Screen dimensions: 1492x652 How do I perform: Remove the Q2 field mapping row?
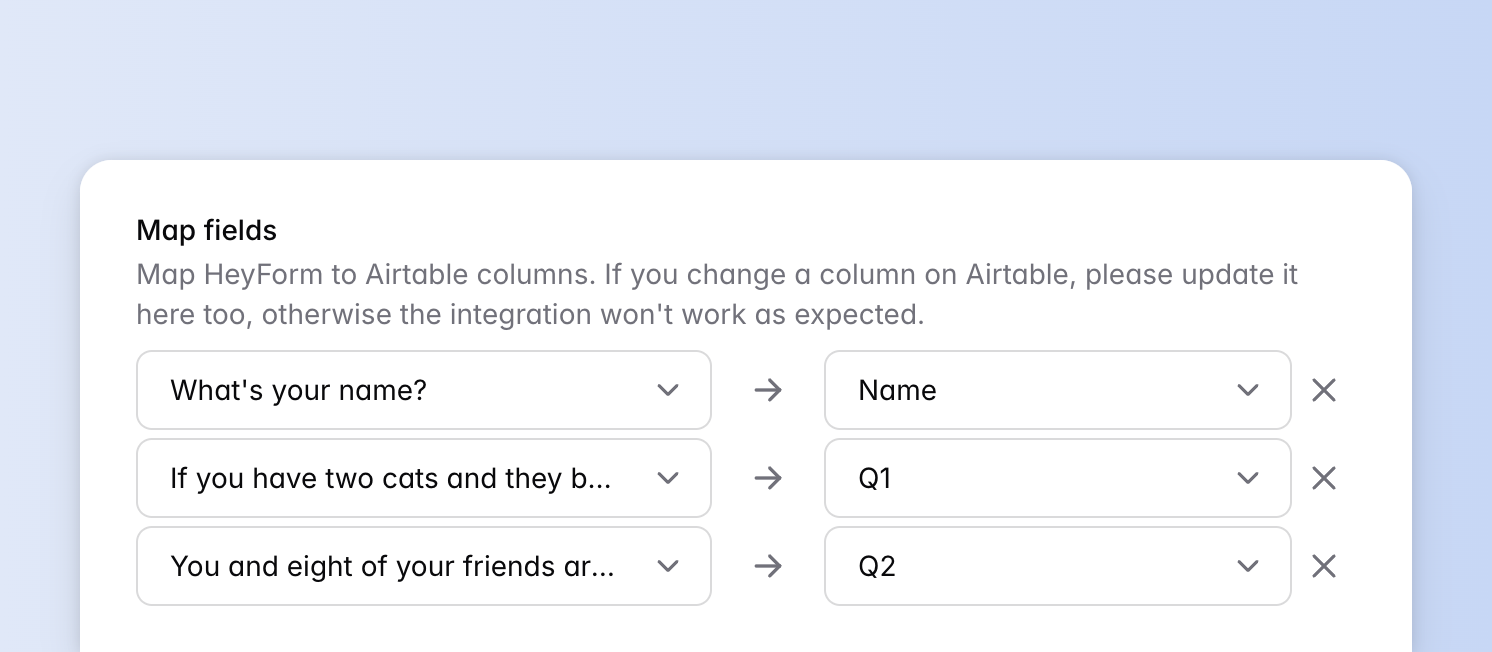click(1323, 566)
